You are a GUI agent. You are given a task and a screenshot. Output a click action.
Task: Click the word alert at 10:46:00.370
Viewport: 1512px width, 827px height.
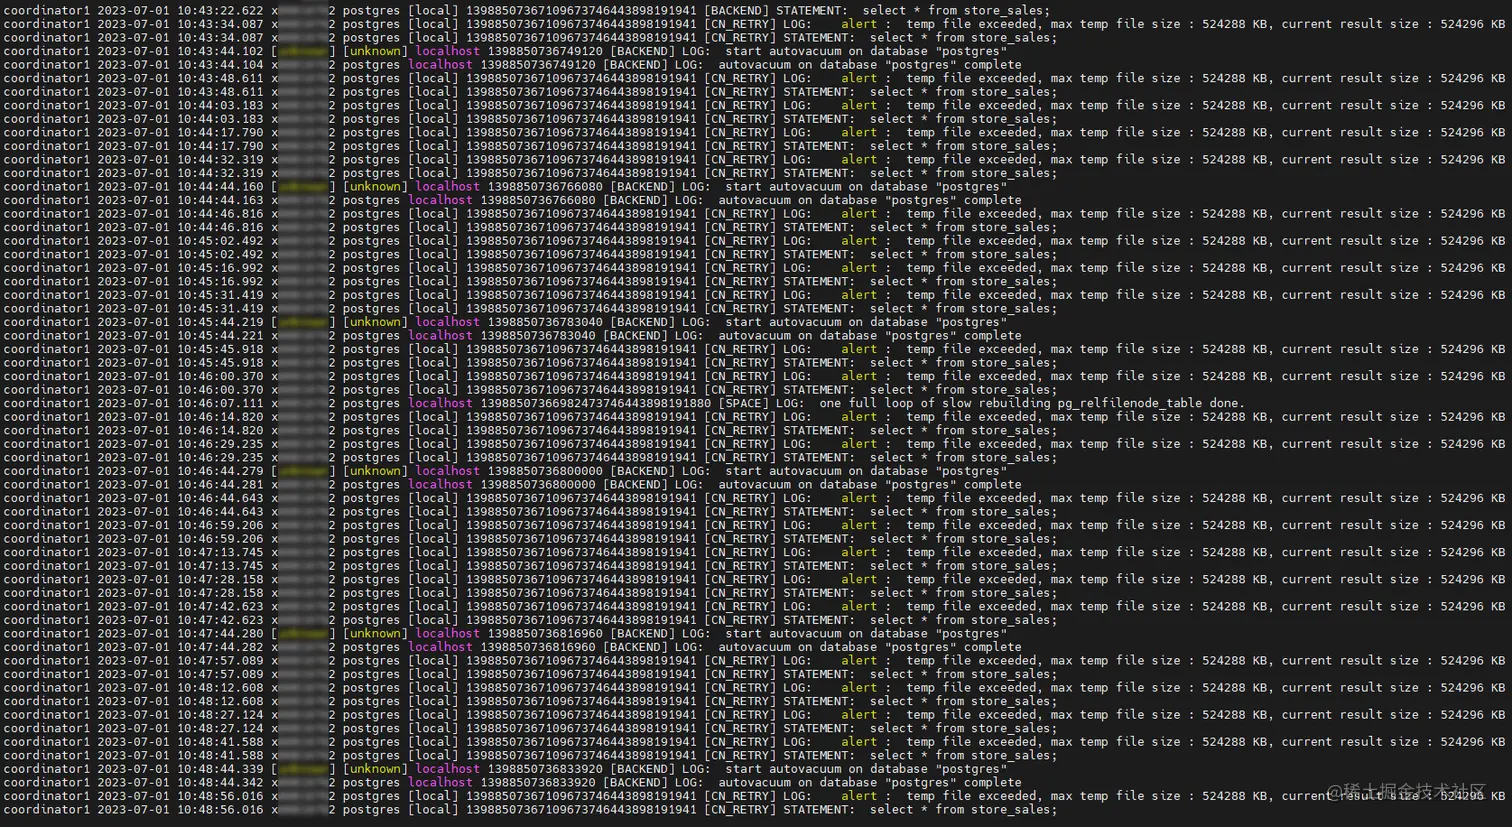tap(859, 376)
